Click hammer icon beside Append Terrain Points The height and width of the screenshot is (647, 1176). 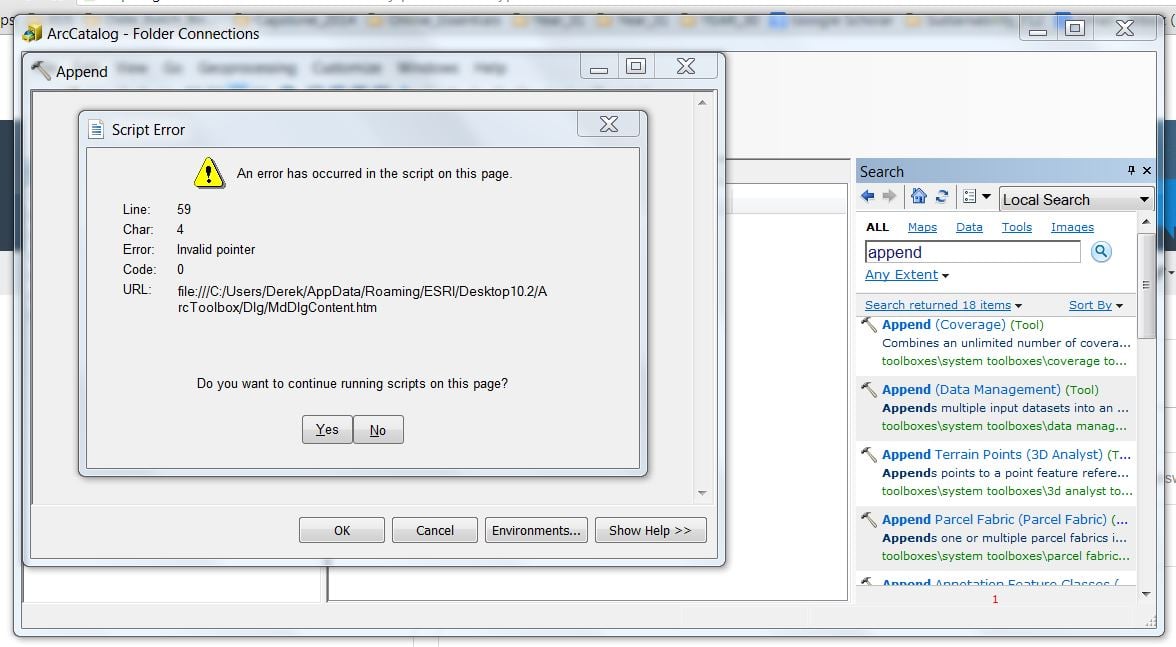pyautogui.click(x=868, y=454)
